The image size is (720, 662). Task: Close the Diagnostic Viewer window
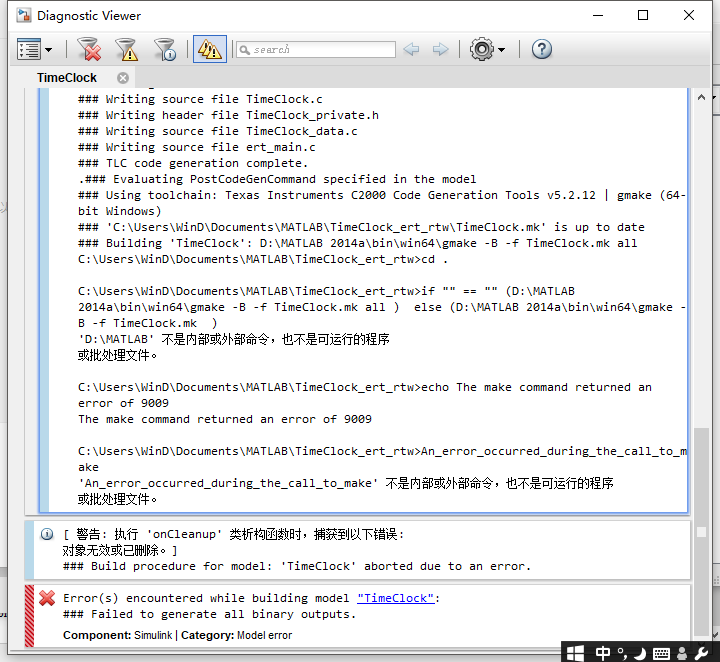[x=689, y=15]
